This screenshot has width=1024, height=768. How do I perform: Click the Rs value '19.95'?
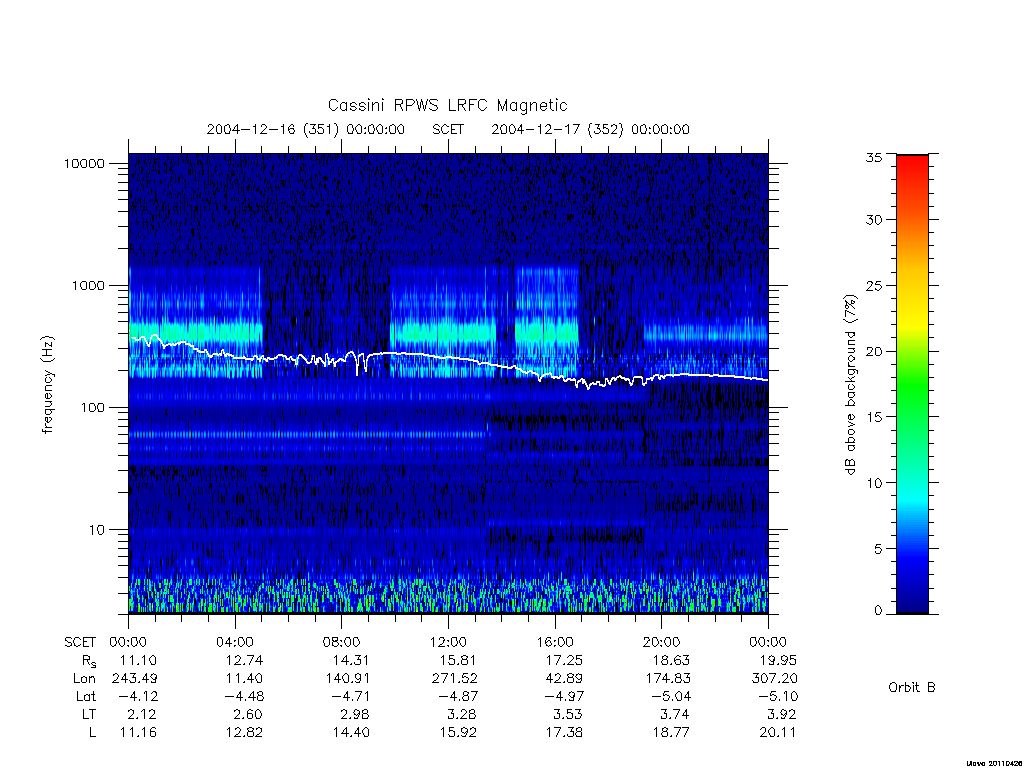[778, 661]
